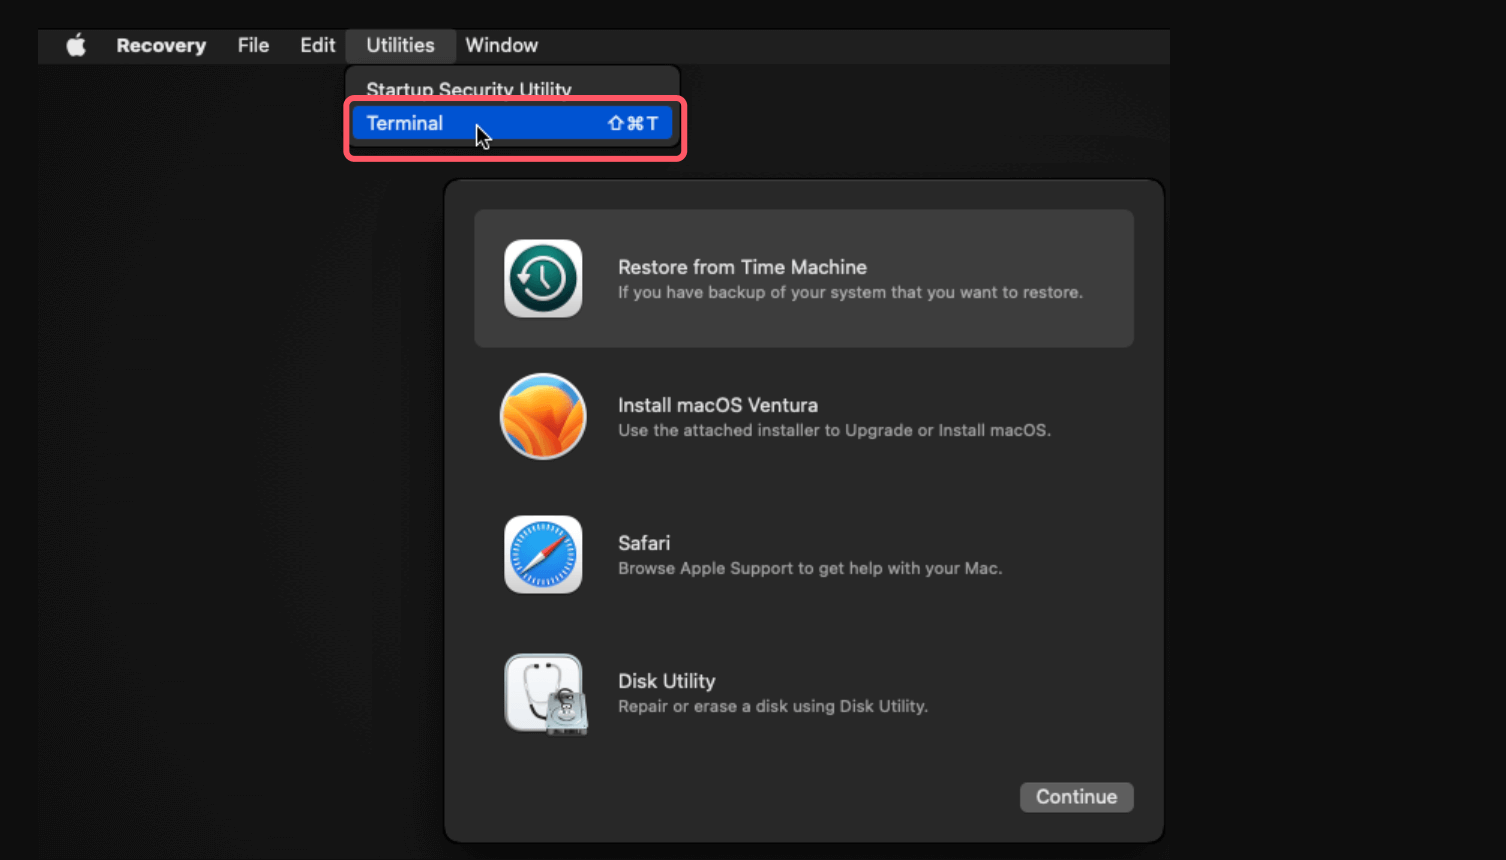Select the Safari option label
1506x860 pixels.
(x=644, y=543)
